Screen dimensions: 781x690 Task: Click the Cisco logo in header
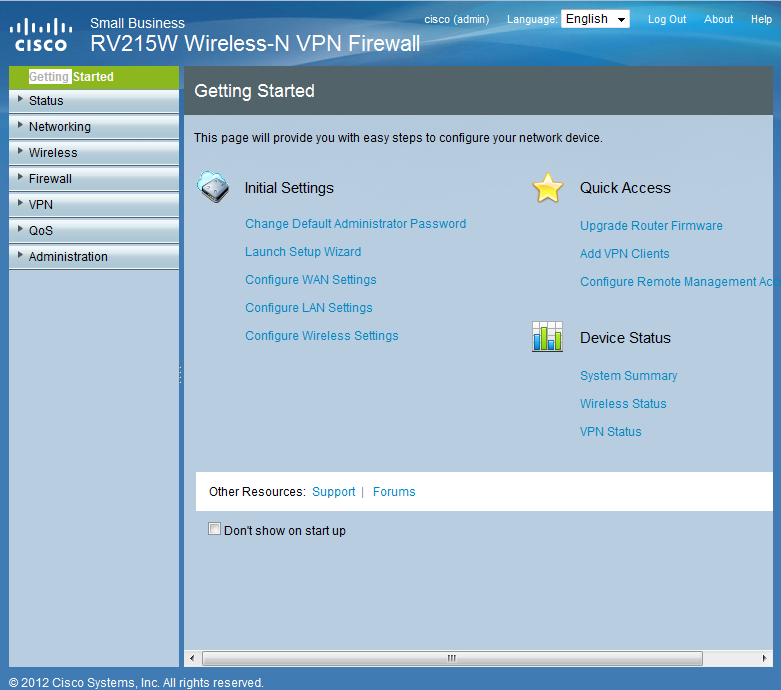(40, 33)
